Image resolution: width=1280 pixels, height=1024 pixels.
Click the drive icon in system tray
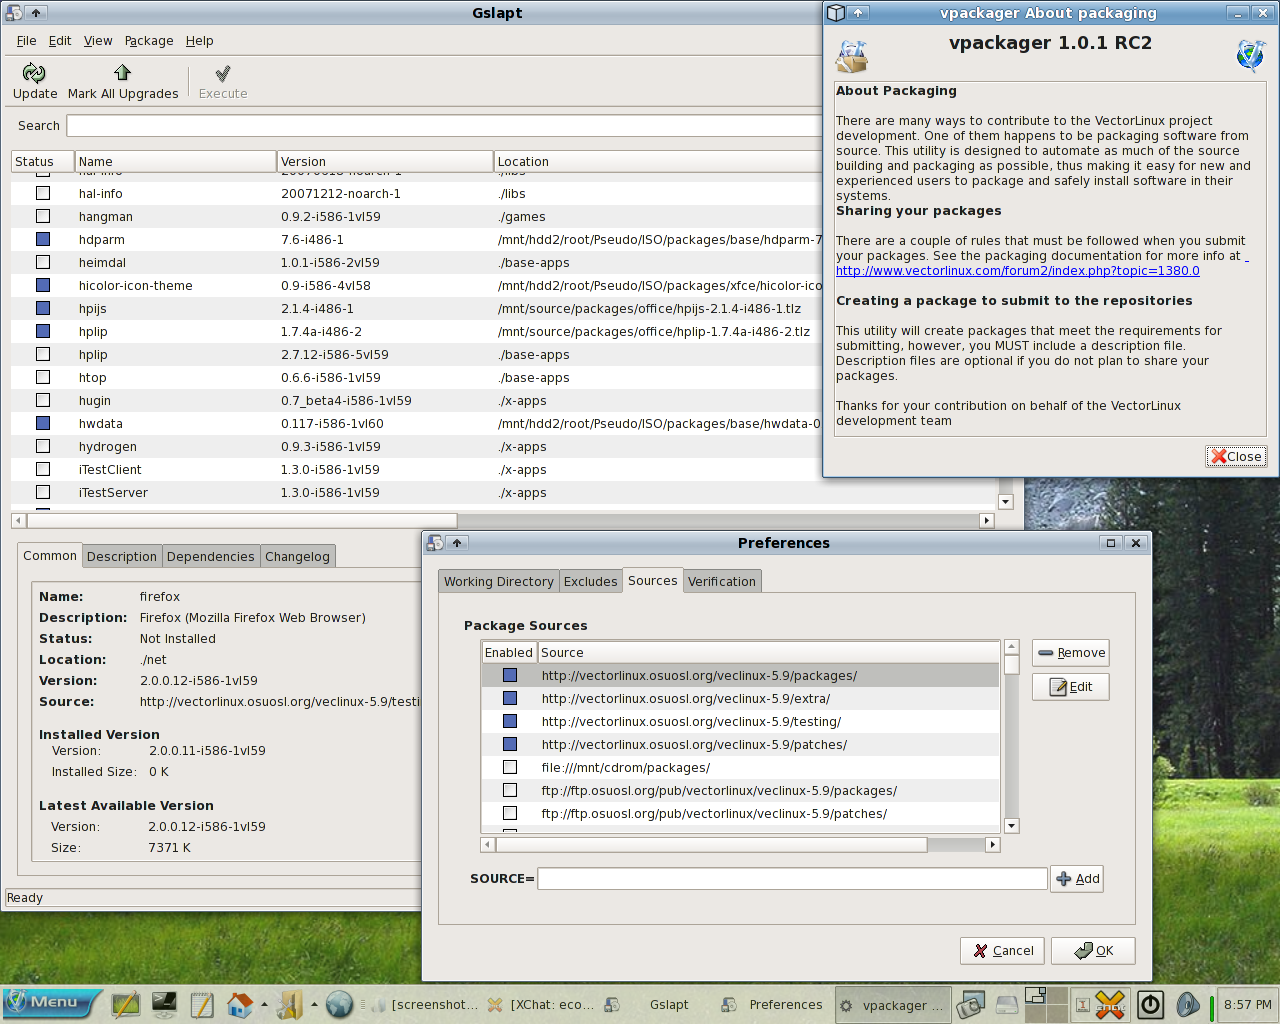click(1007, 1004)
